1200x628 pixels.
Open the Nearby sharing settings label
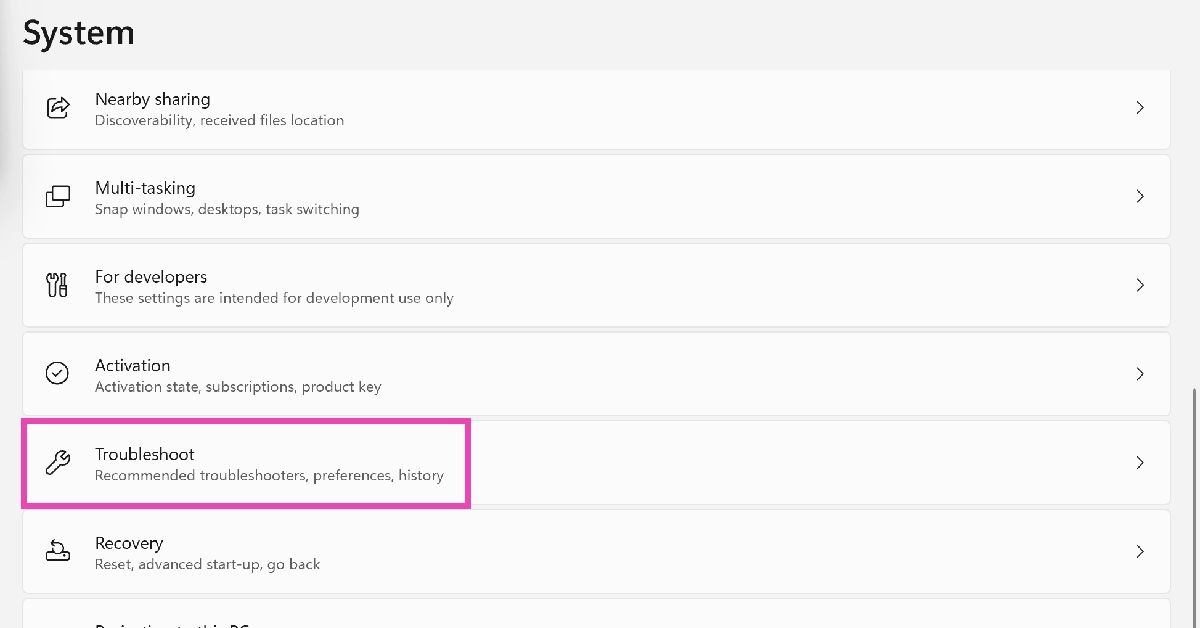(152, 99)
